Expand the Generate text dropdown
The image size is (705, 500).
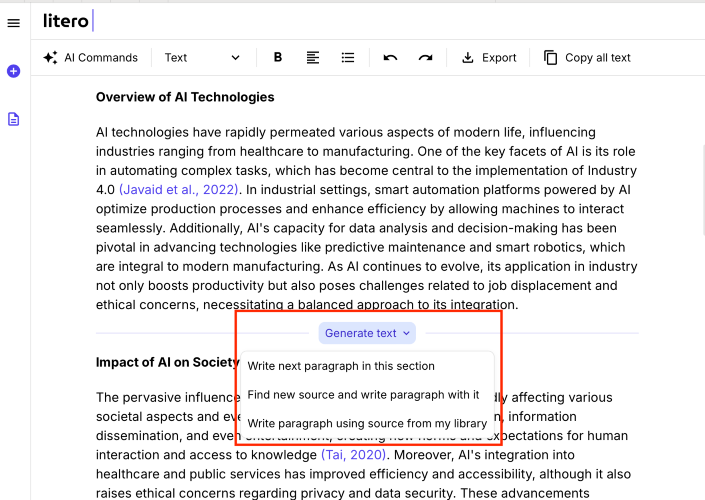(367, 333)
